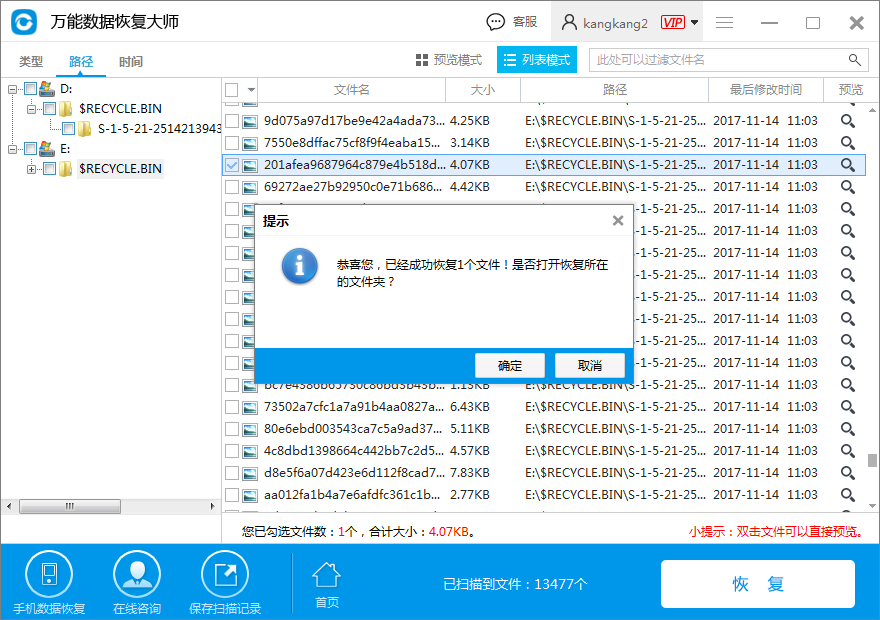Image resolution: width=880 pixels, height=620 pixels.
Task: Uncheck the 201afea9687964c879e4b518d file checkbox
Action: (x=232, y=165)
